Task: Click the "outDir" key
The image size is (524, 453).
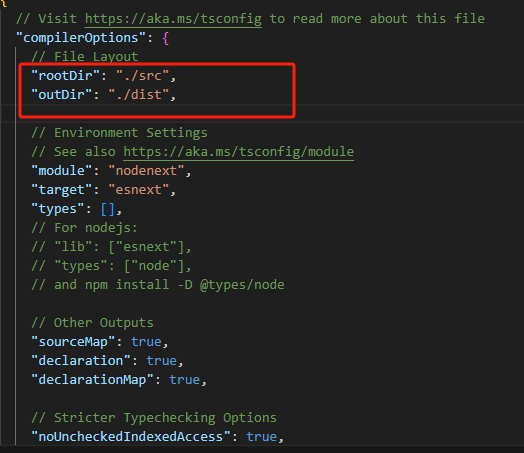Action: tap(61, 95)
